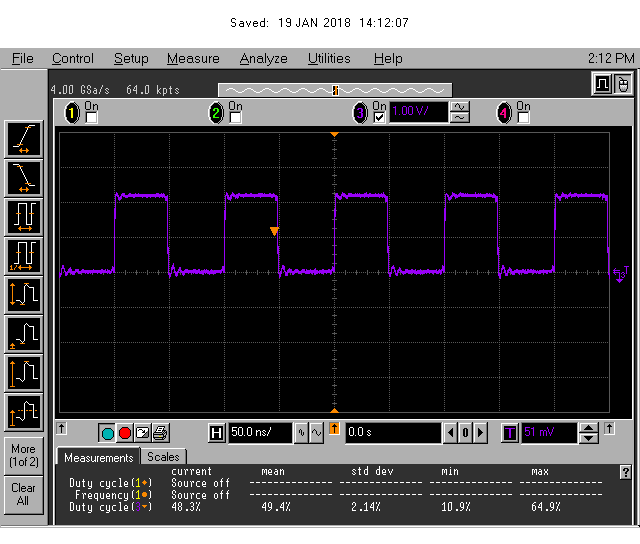Viewport: 640px width, 544px height.
Task: Pick the peak-to-peak voltage measurement icon
Action: point(24,295)
